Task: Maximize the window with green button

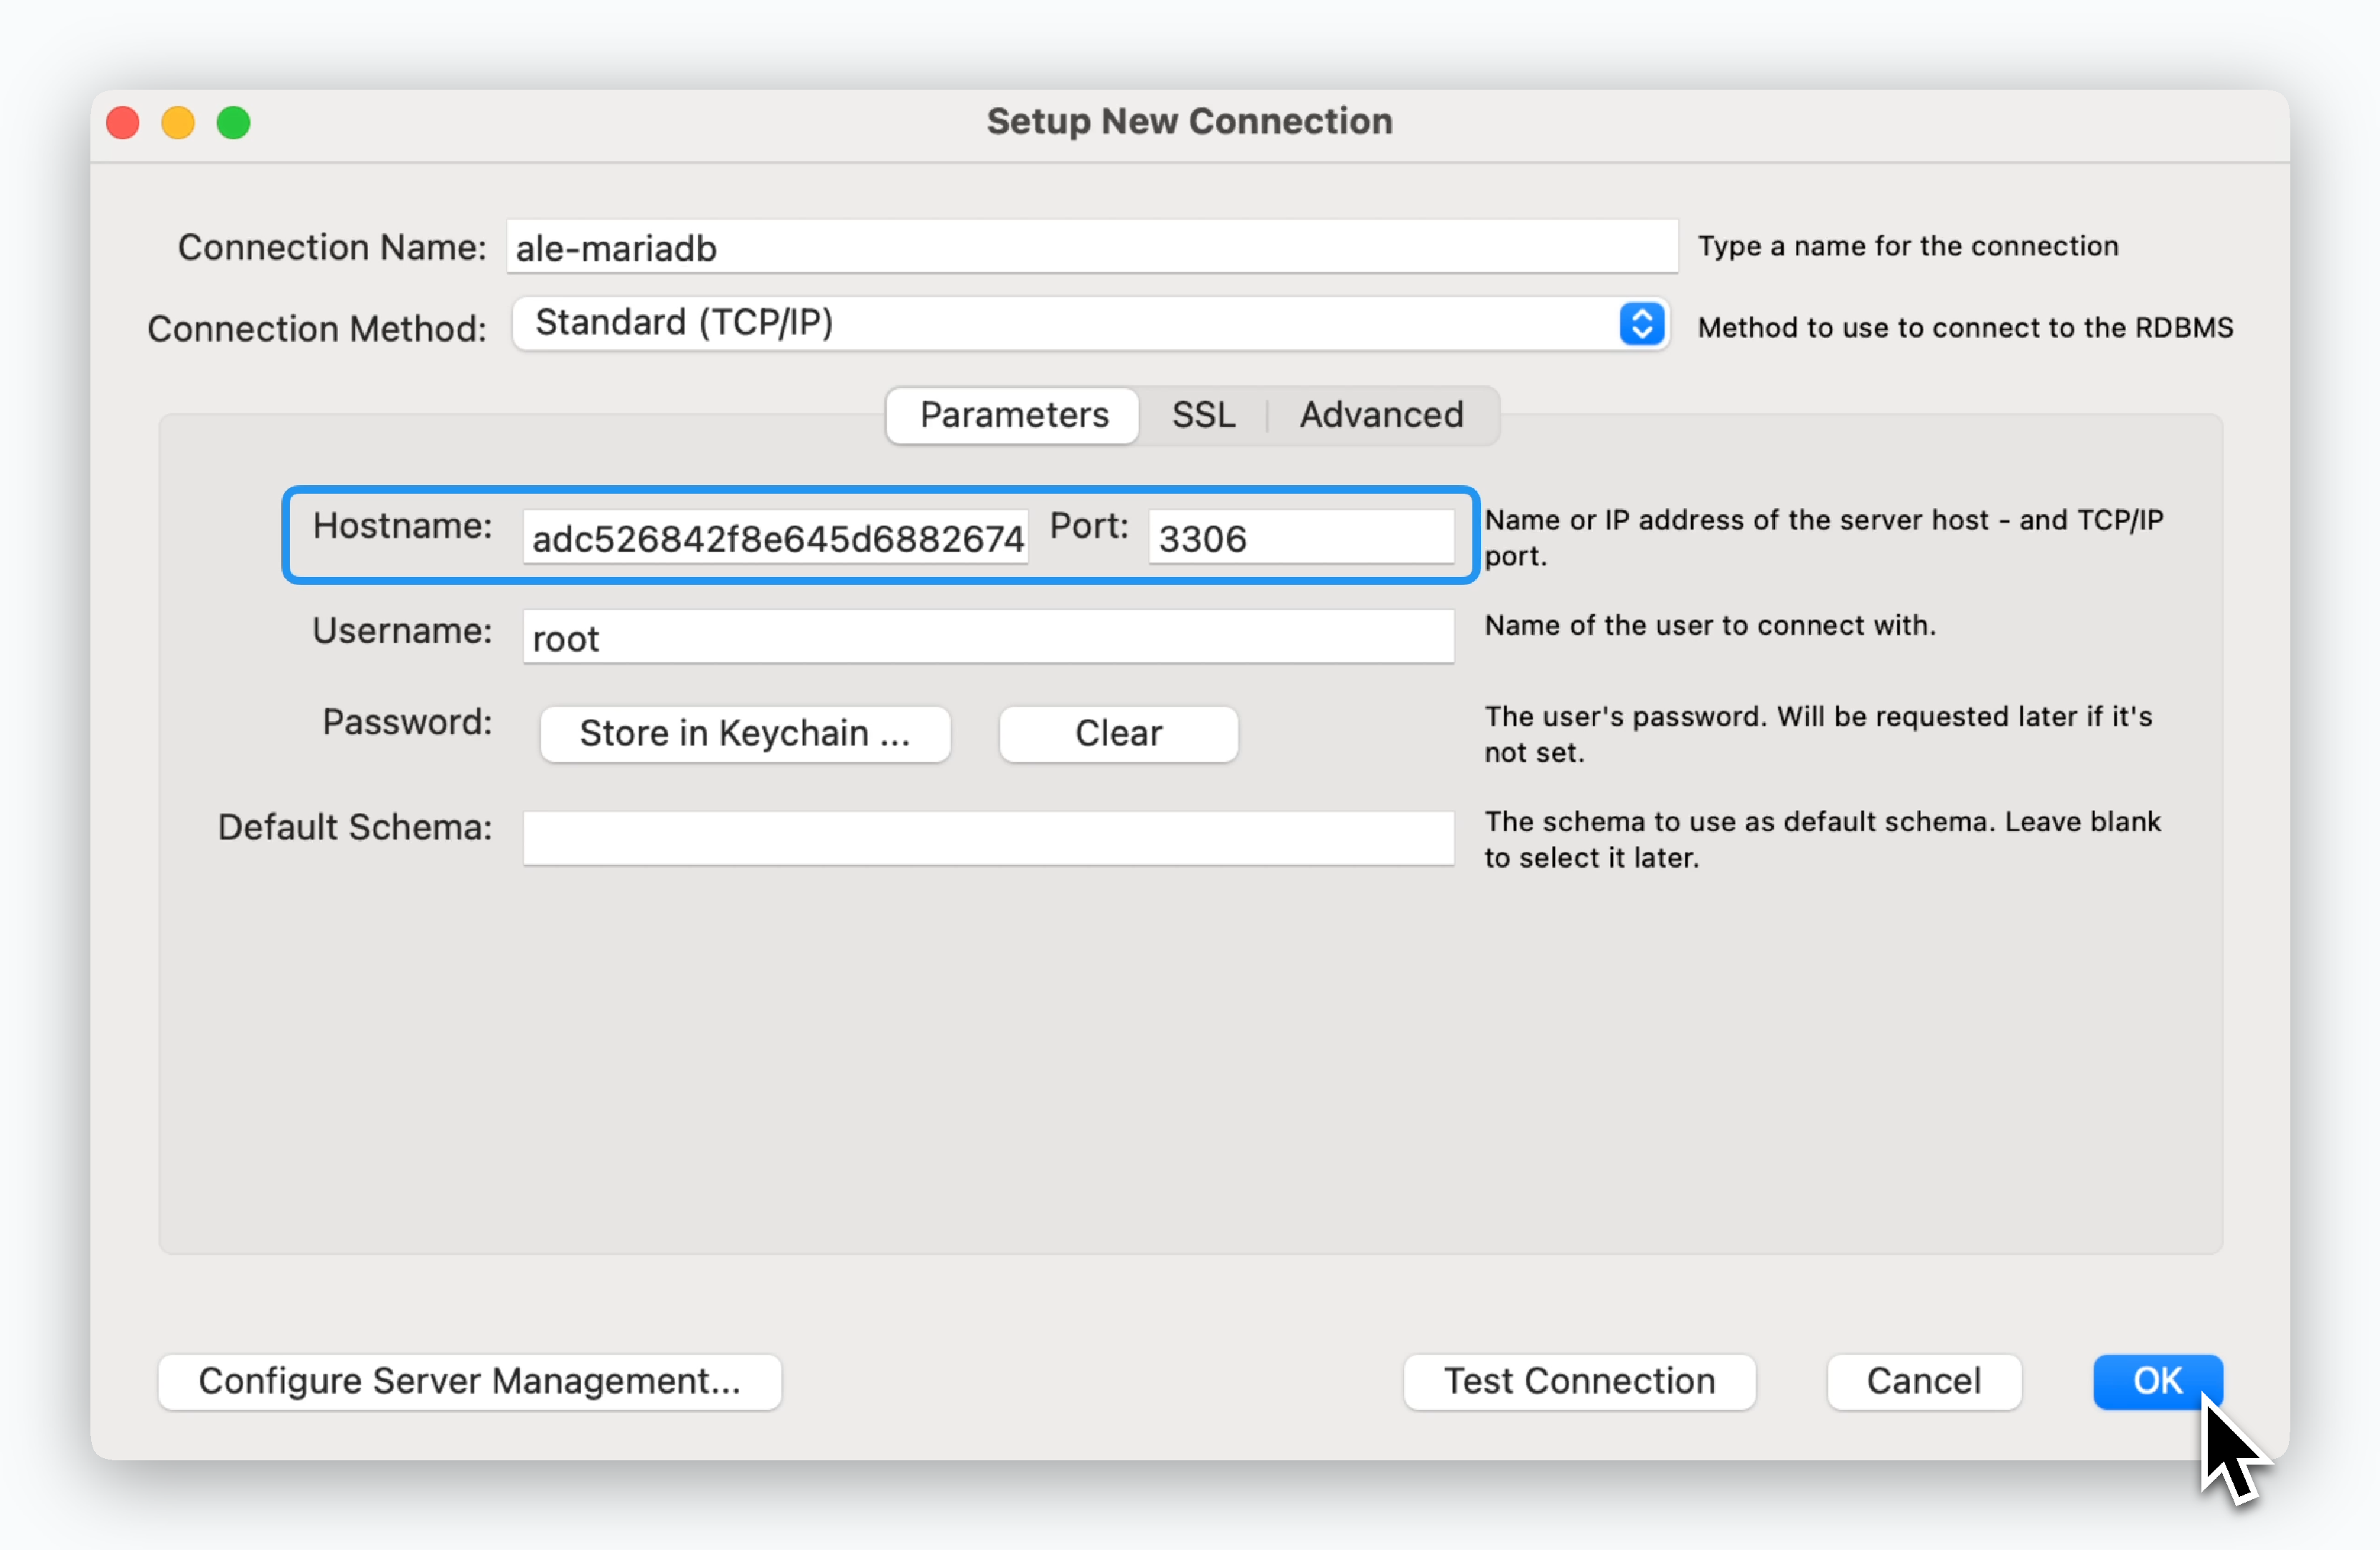Action: pos(234,123)
